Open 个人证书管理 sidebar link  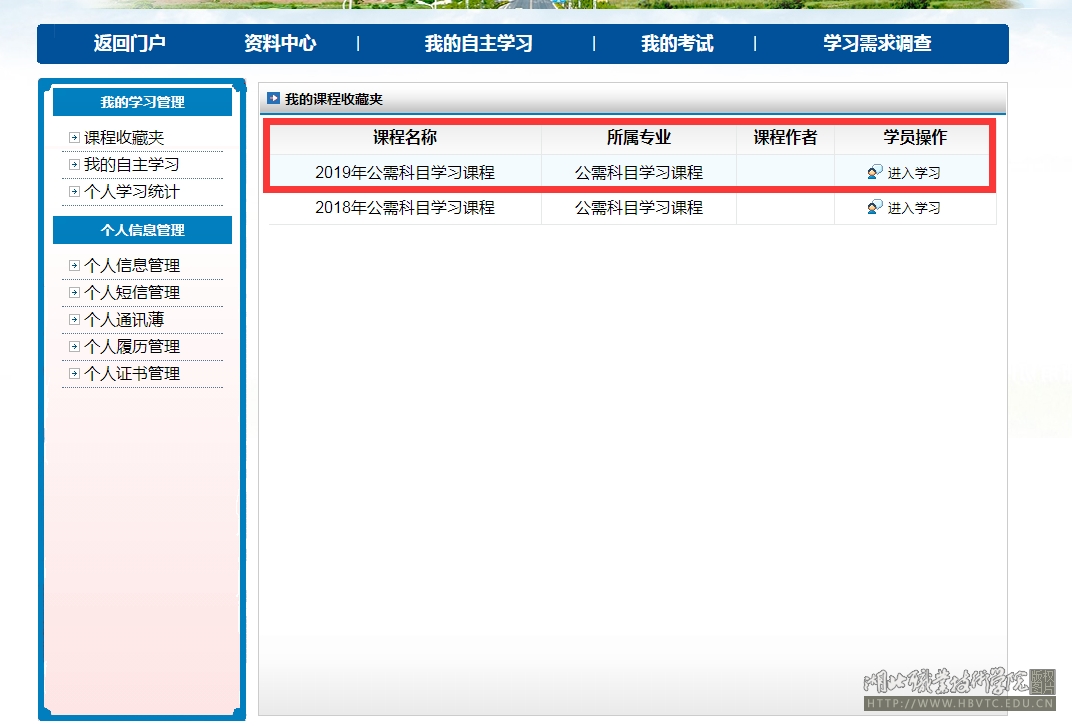point(132,374)
